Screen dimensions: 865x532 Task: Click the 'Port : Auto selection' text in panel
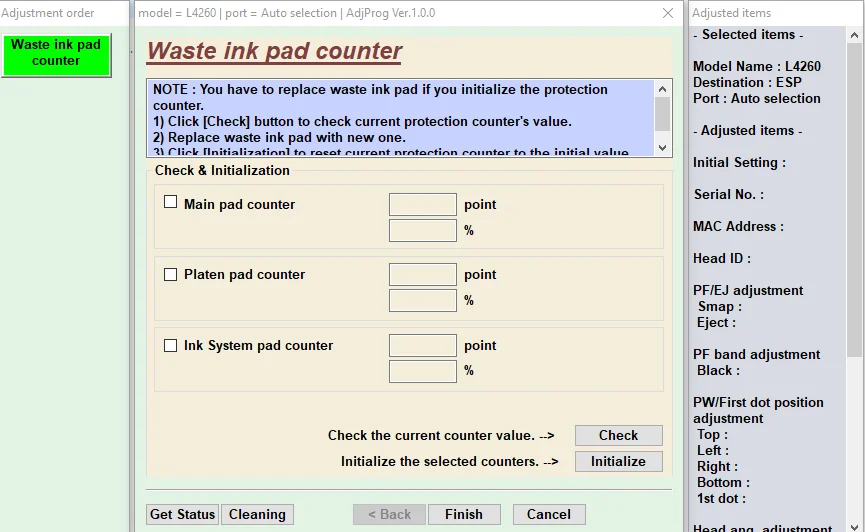click(x=757, y=98)
